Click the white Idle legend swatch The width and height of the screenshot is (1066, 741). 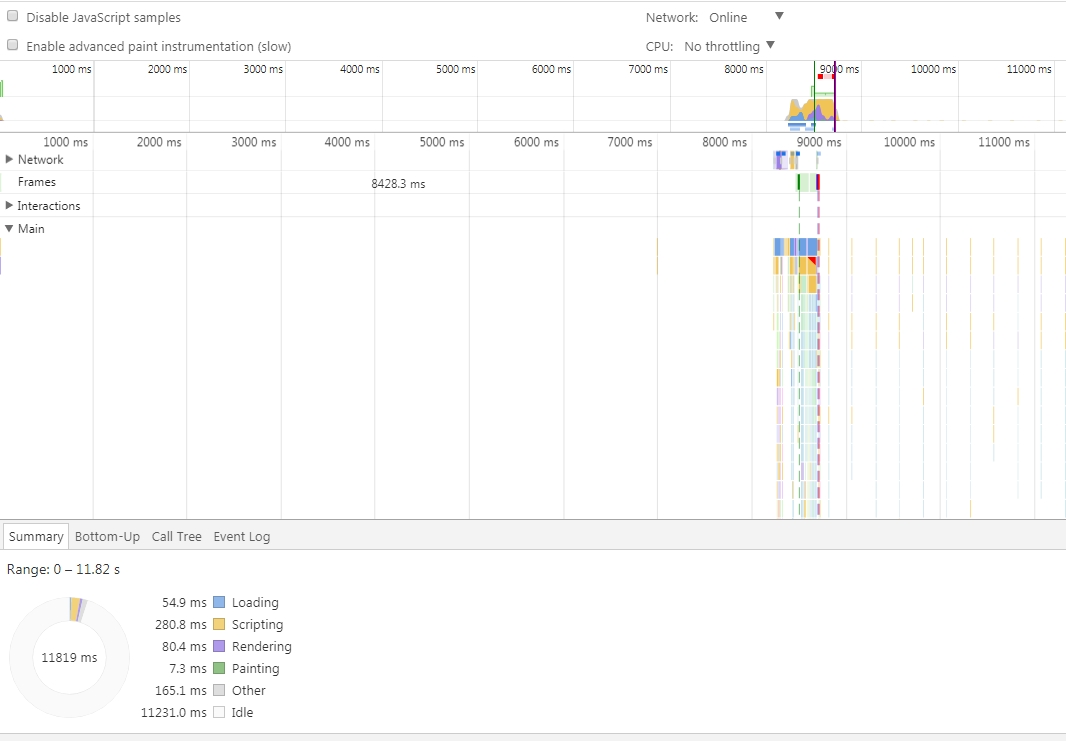pos(219,713)
